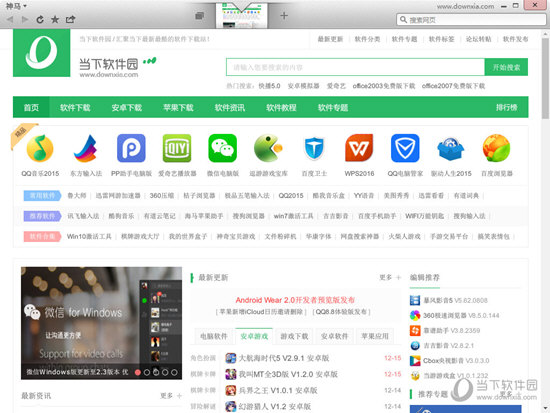
Task: Bookmark the page with the star icon
Action: [55, 19]
